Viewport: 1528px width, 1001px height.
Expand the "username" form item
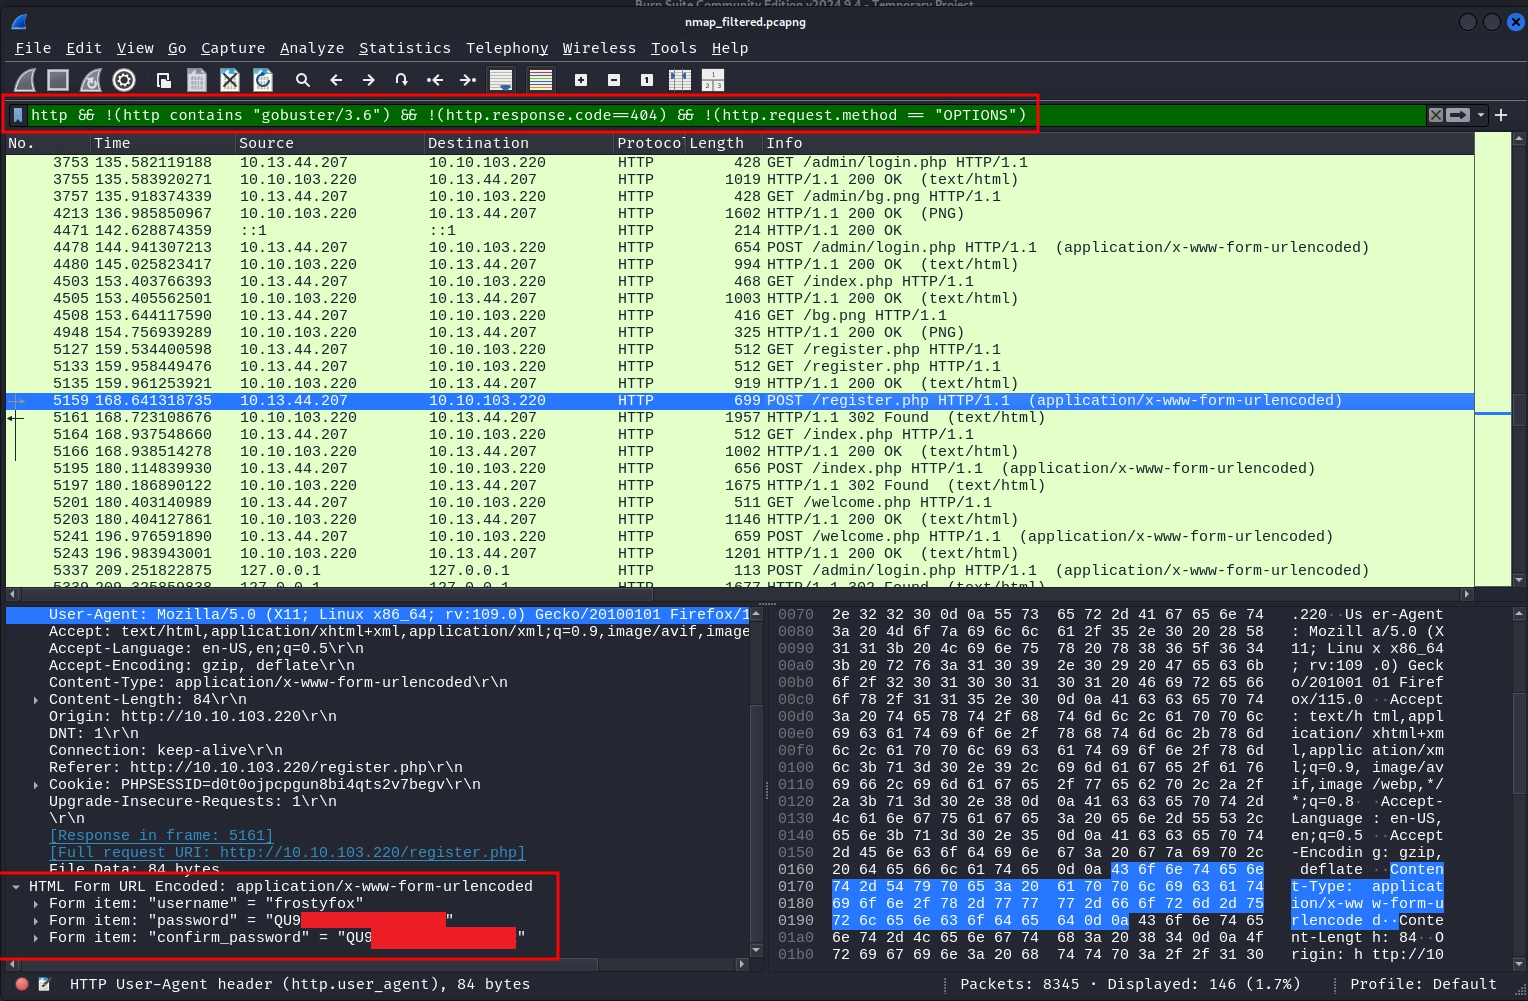coord(36,904)
